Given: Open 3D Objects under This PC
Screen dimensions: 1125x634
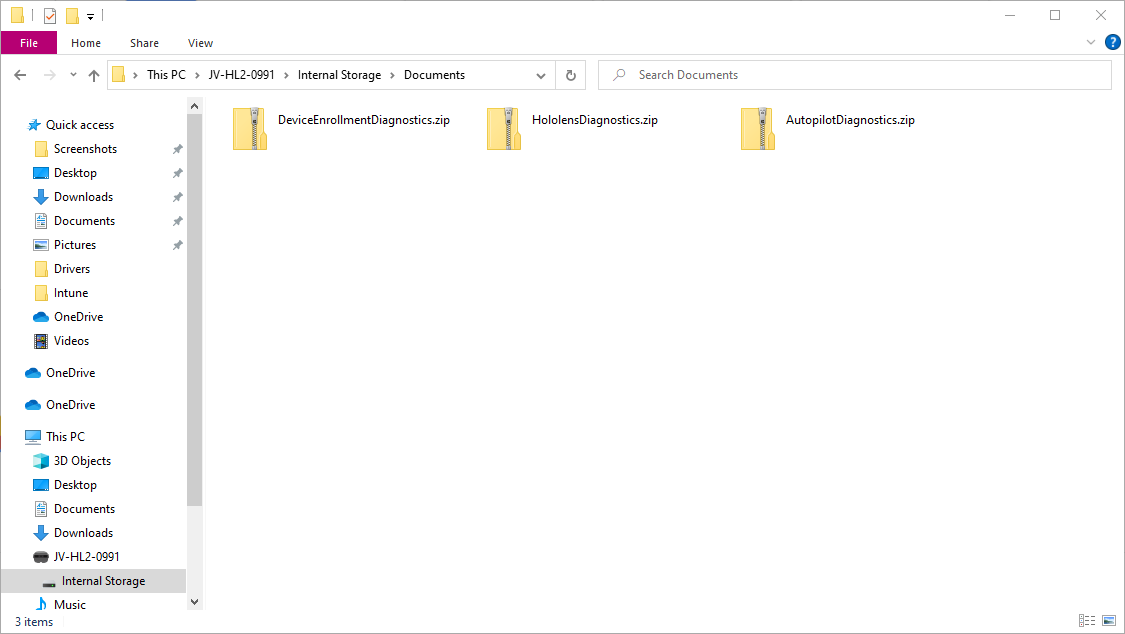Looking at the screenshot, I should tap(83, 460).
